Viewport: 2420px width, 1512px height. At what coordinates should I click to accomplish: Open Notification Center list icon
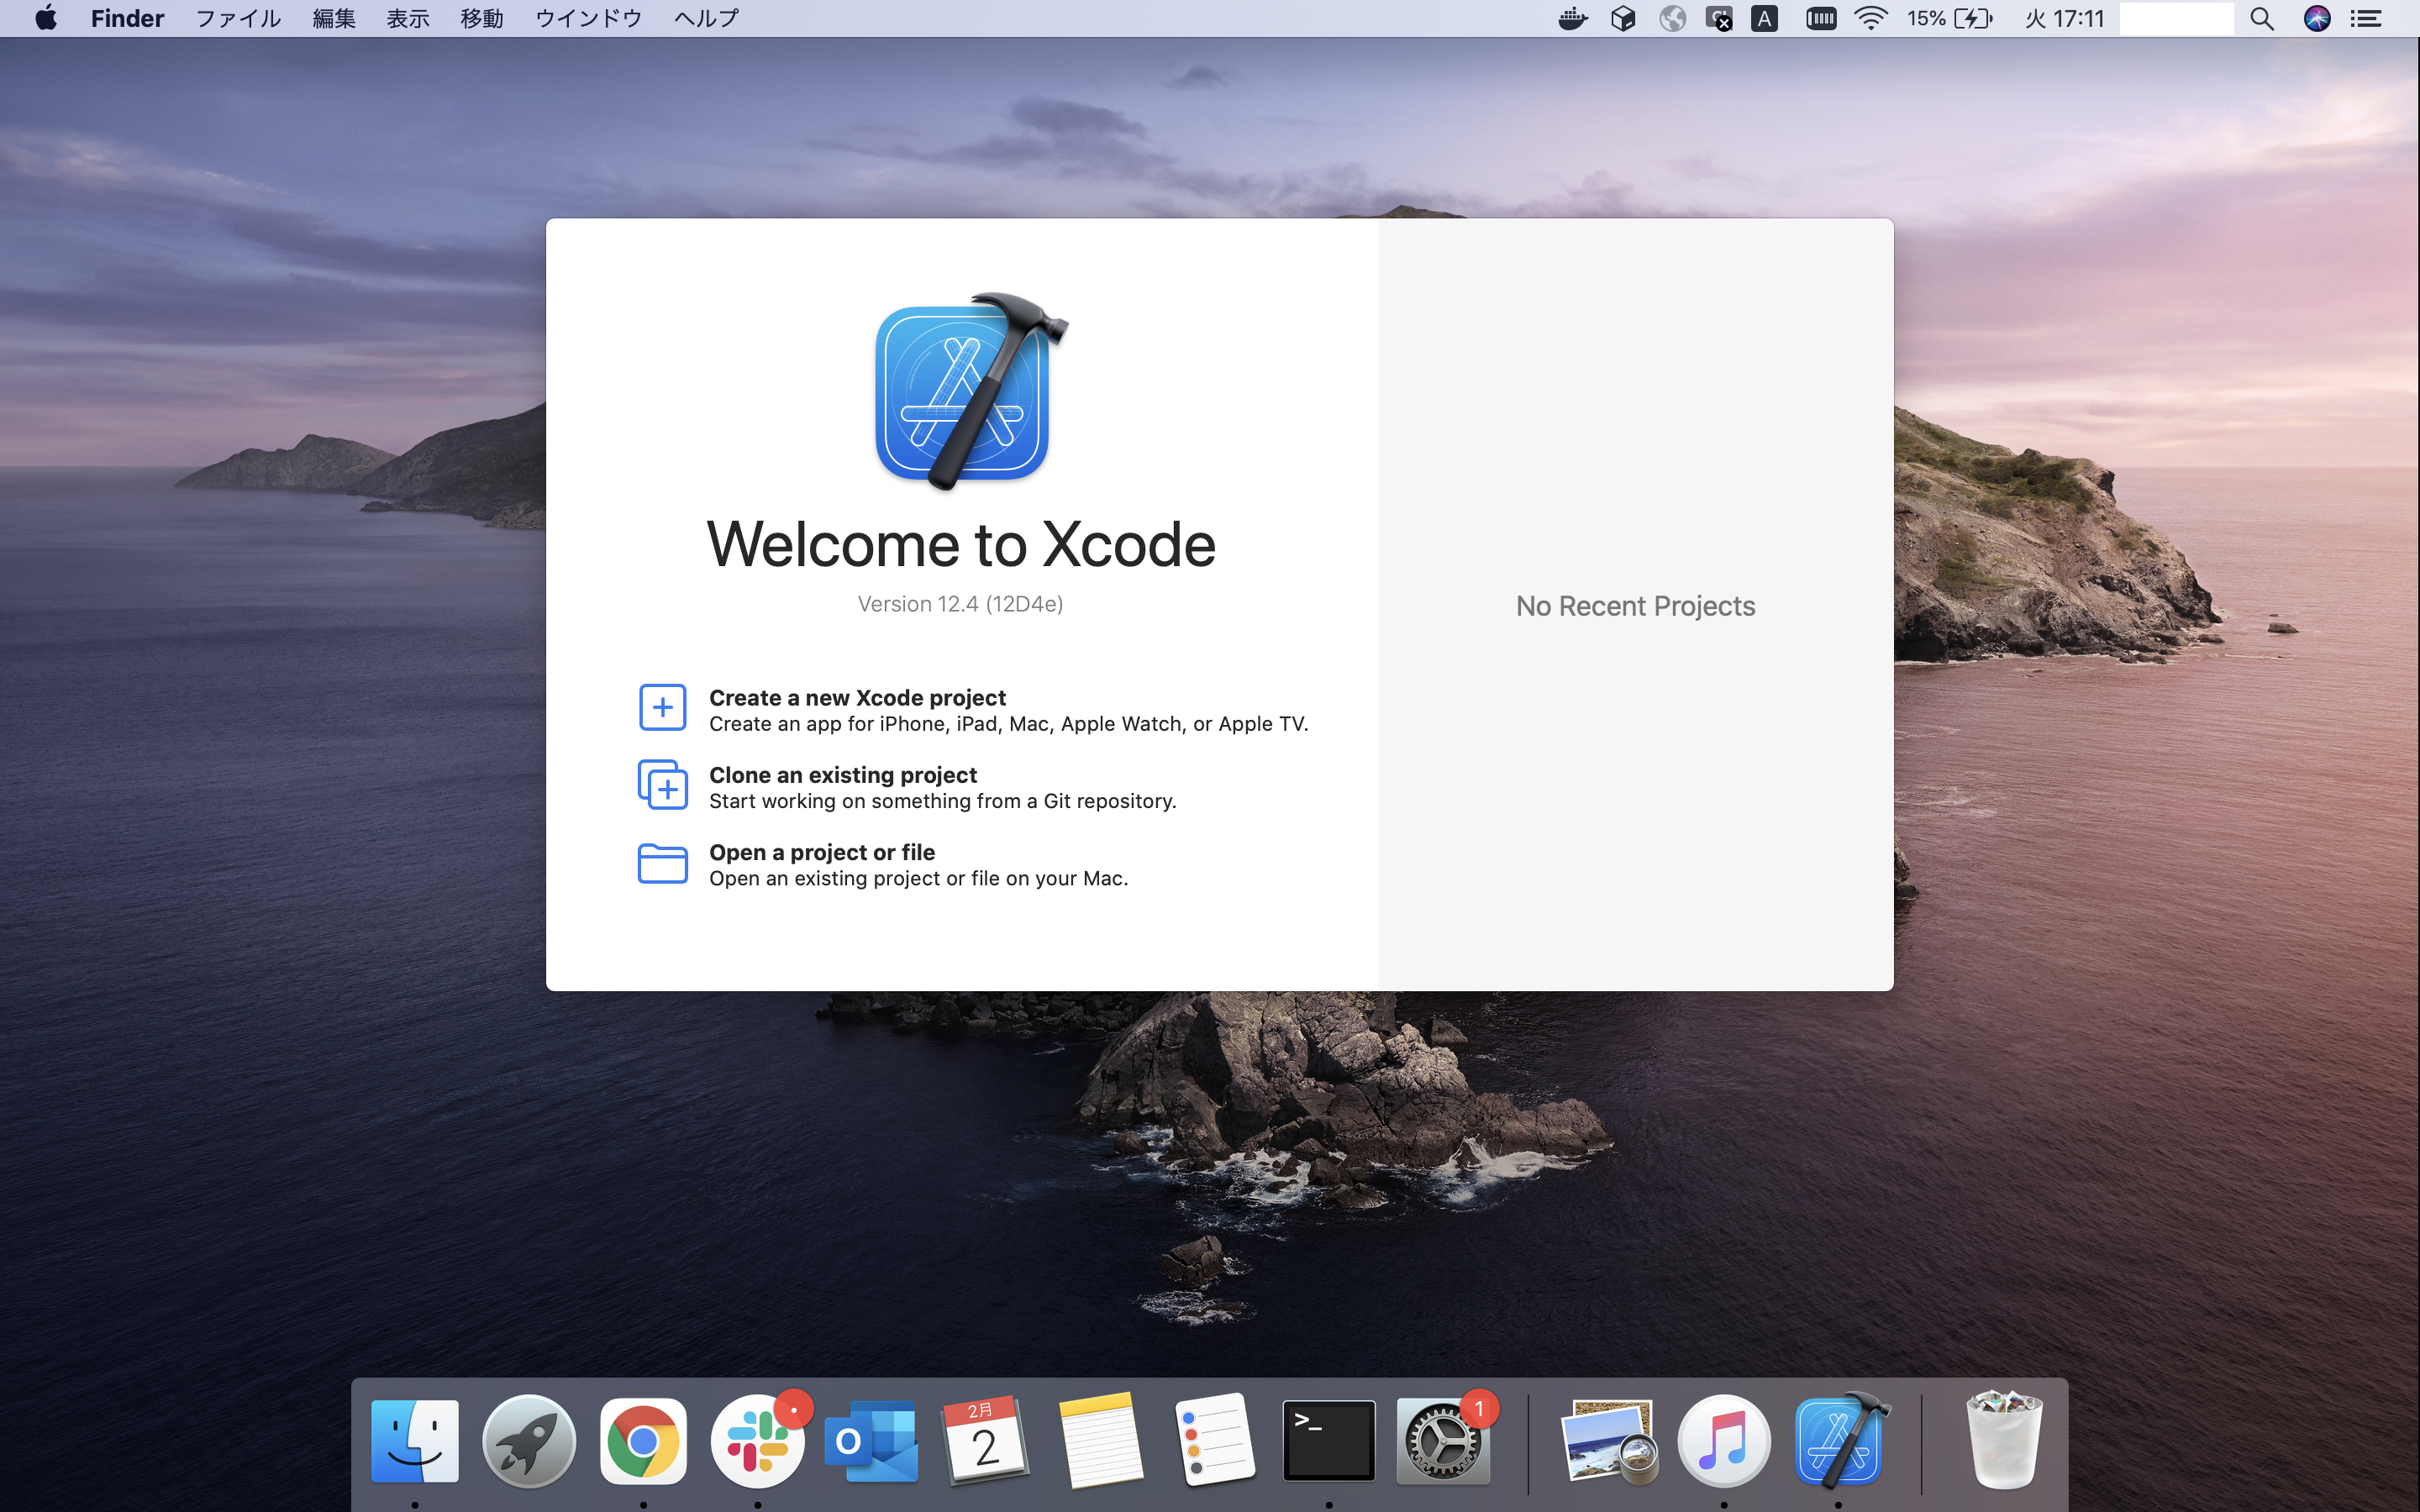[x=2366, y=18]
